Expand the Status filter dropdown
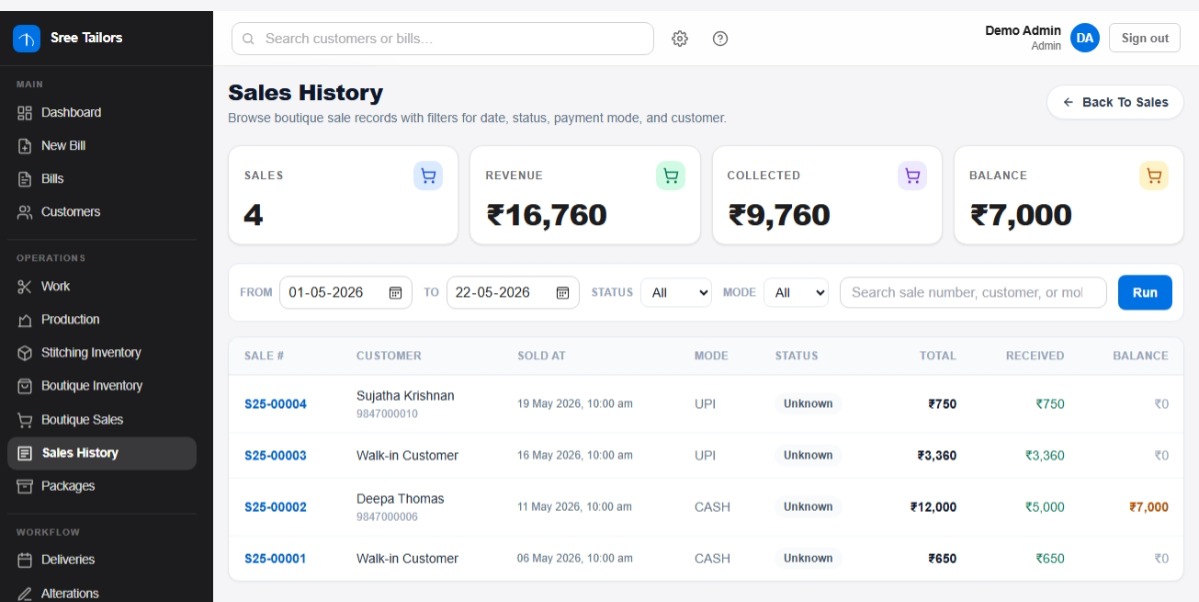Image resolution: width=1199 pixels, height=602 pixels. (676, 292)
